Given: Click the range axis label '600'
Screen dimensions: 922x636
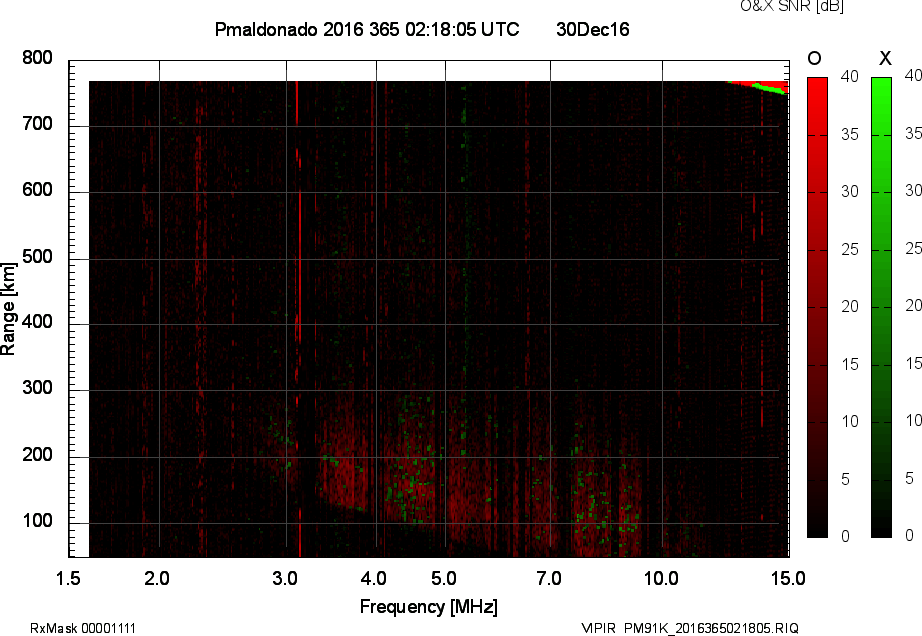Looking at the screenshot, I should pos(38,190).
